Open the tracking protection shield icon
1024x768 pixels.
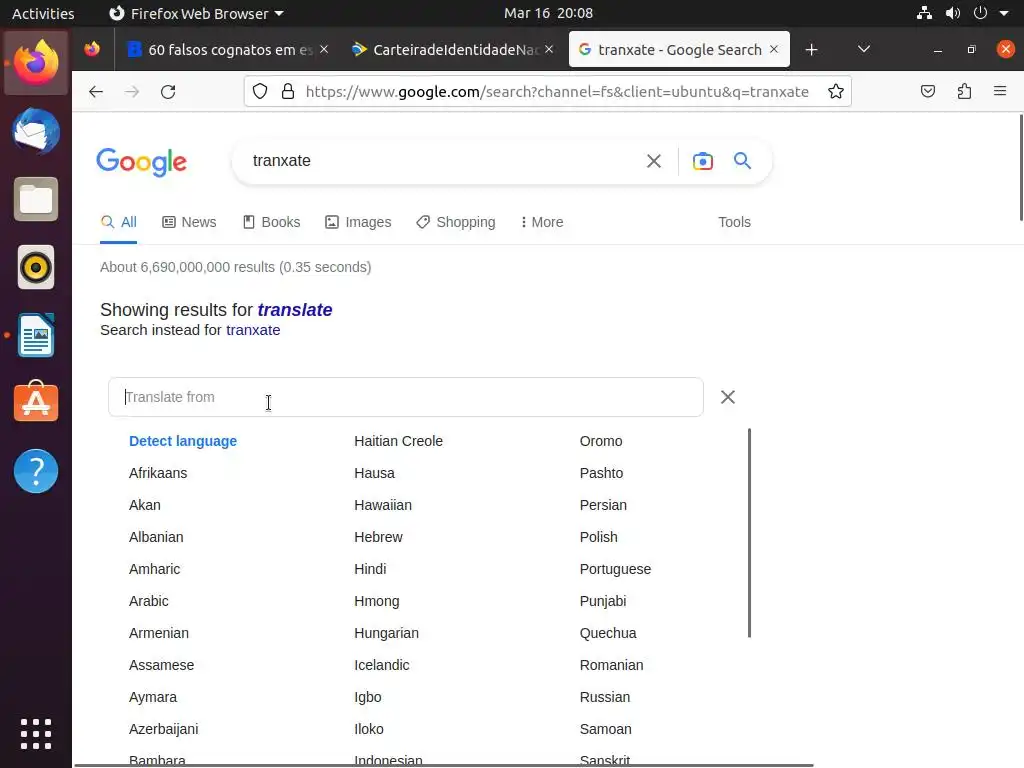coord(260,91)
